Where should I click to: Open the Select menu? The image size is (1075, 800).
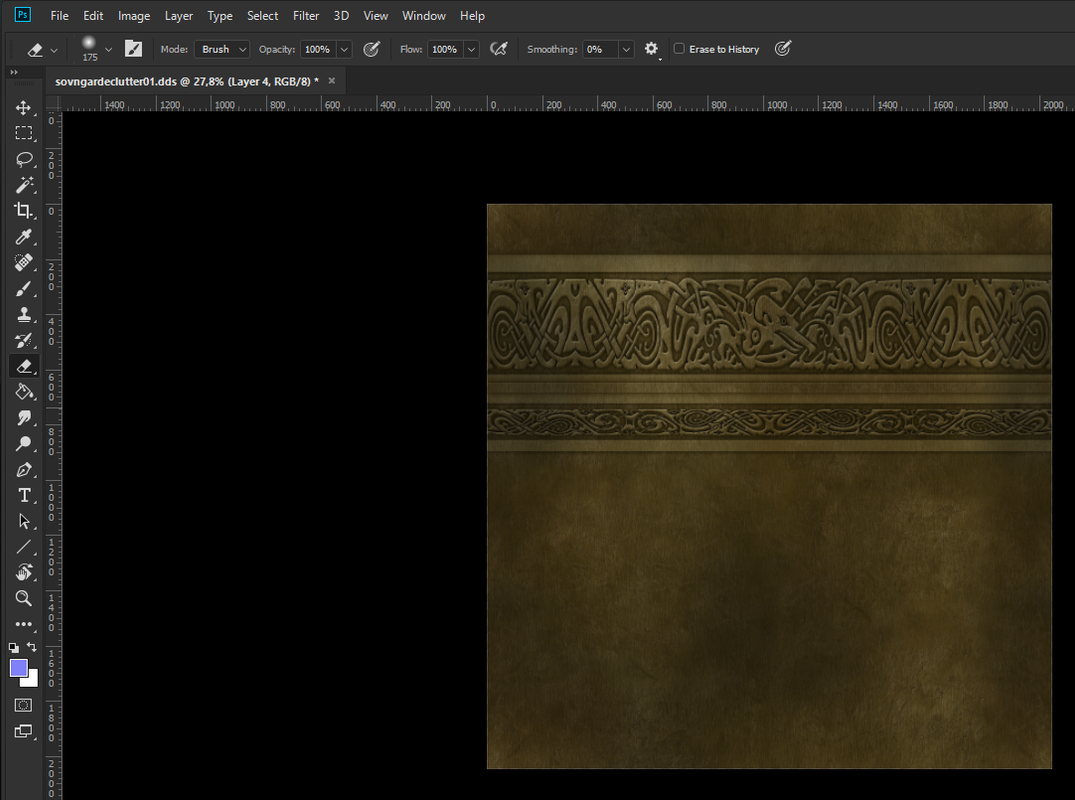pos(263,15)
